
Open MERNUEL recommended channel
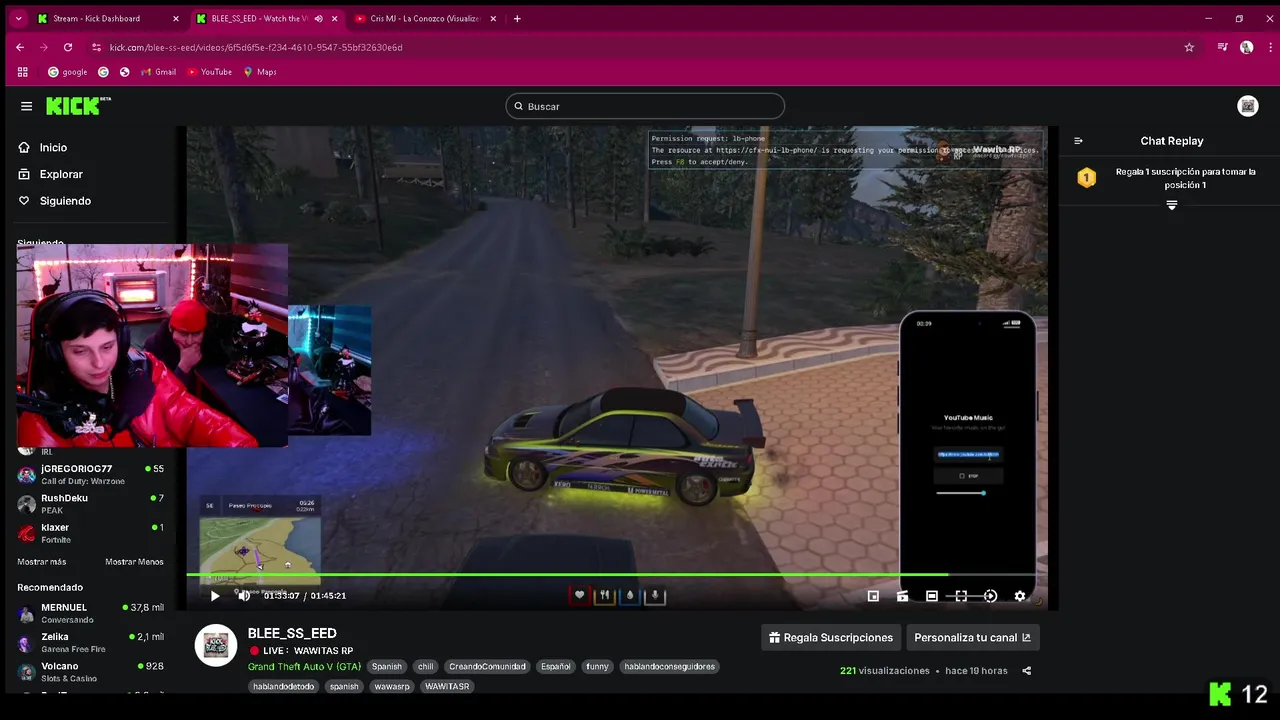[x=90, y=613]
